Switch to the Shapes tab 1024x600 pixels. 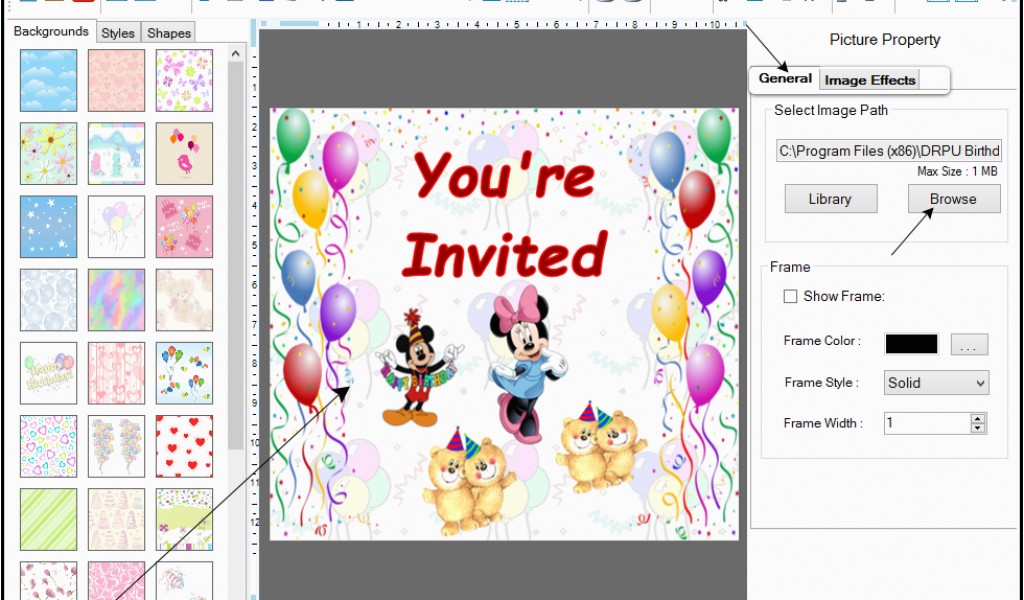168,33
